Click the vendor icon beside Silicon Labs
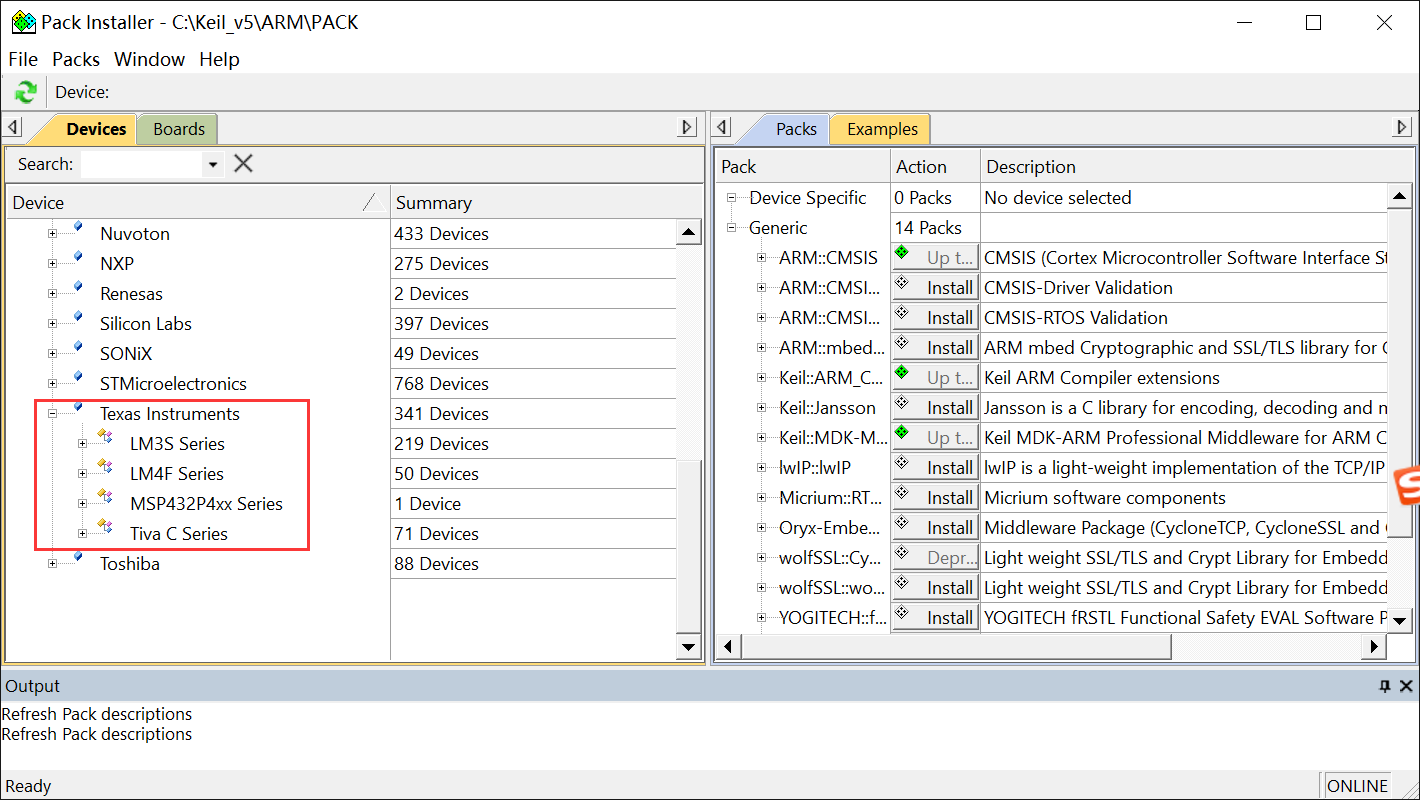 [x=78, y=319]
